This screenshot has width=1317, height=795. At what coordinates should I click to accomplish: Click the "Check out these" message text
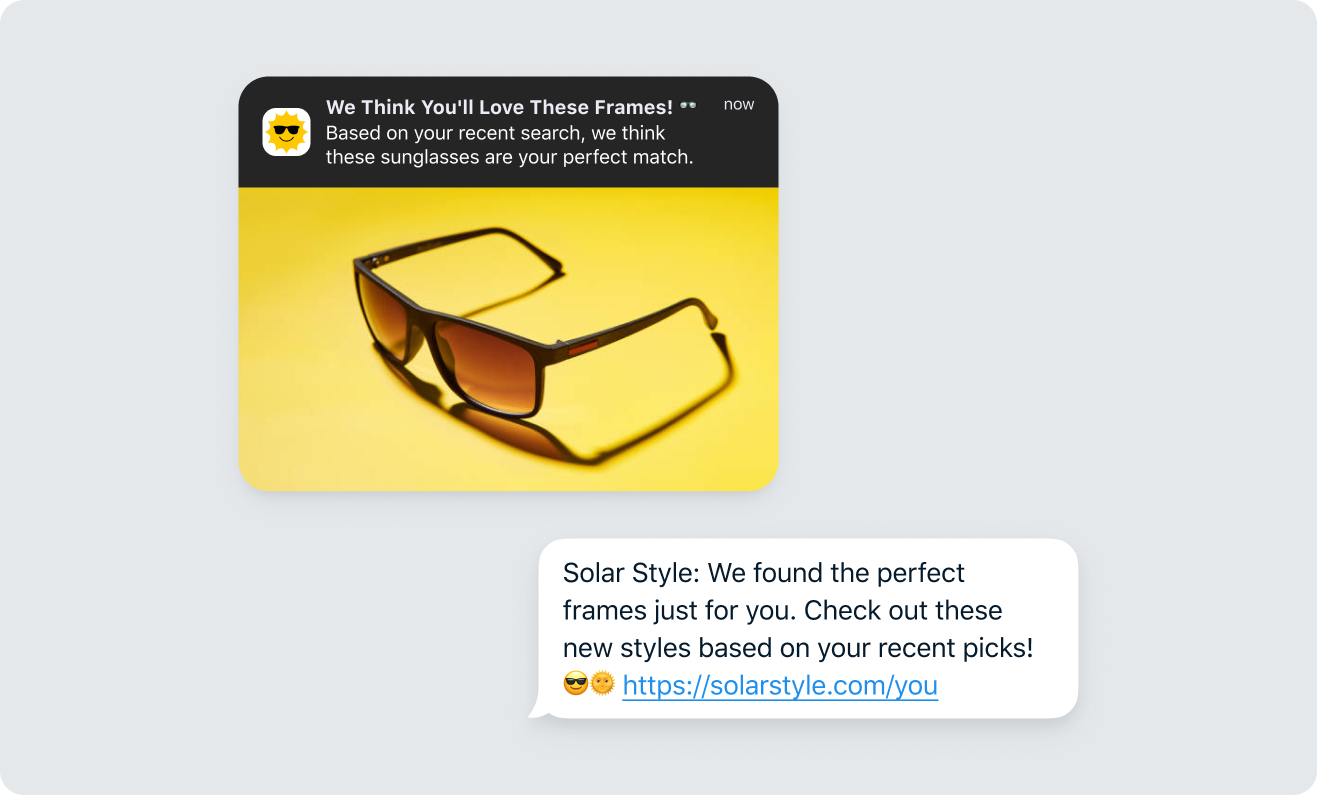903,610
